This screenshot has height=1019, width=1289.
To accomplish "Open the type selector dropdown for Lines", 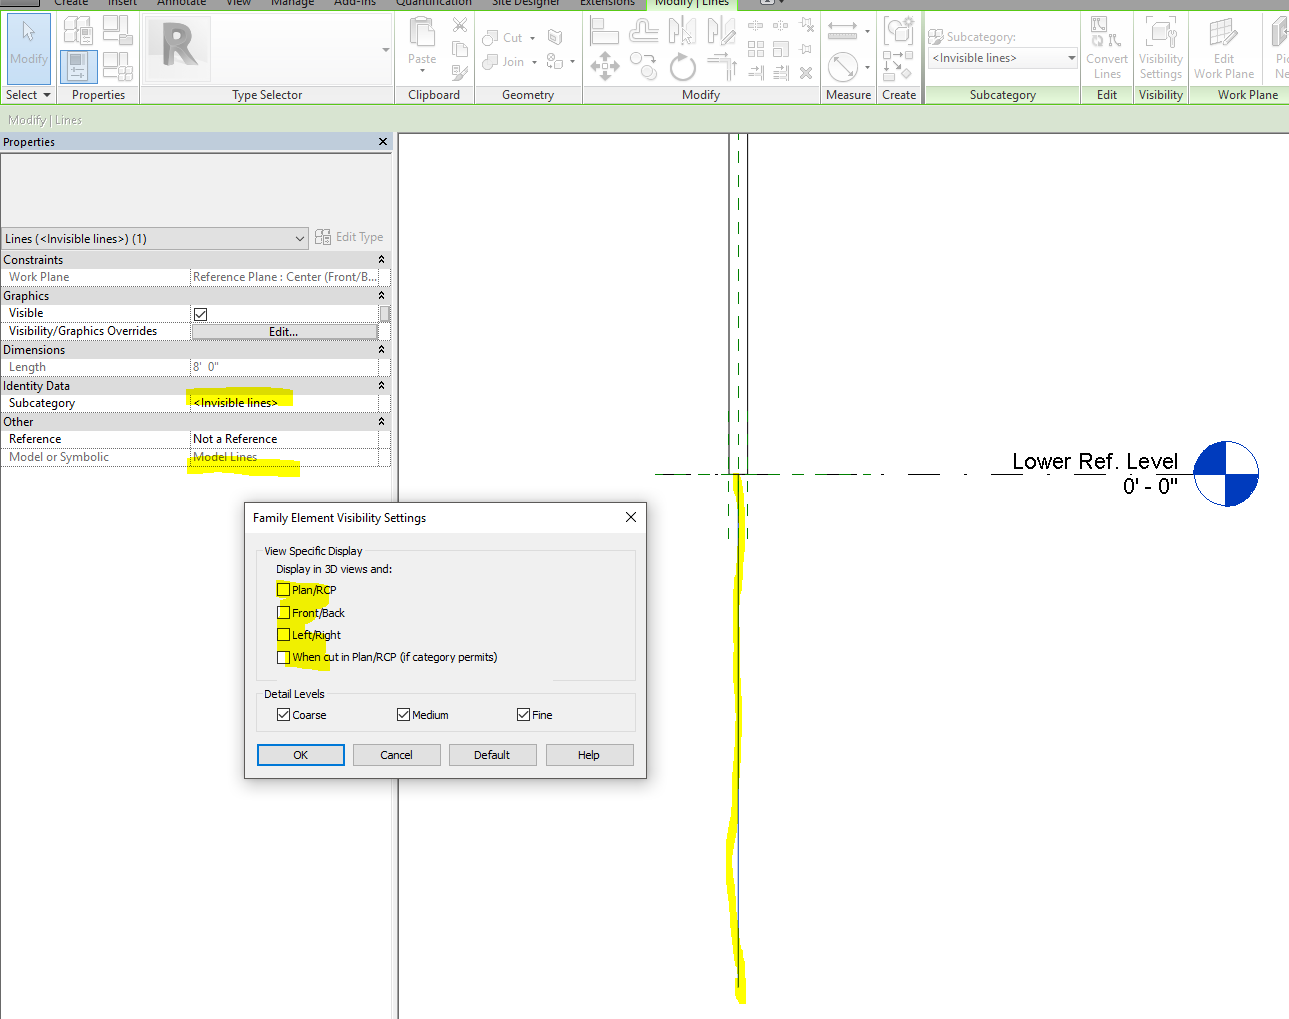I will tap(301, 238).
